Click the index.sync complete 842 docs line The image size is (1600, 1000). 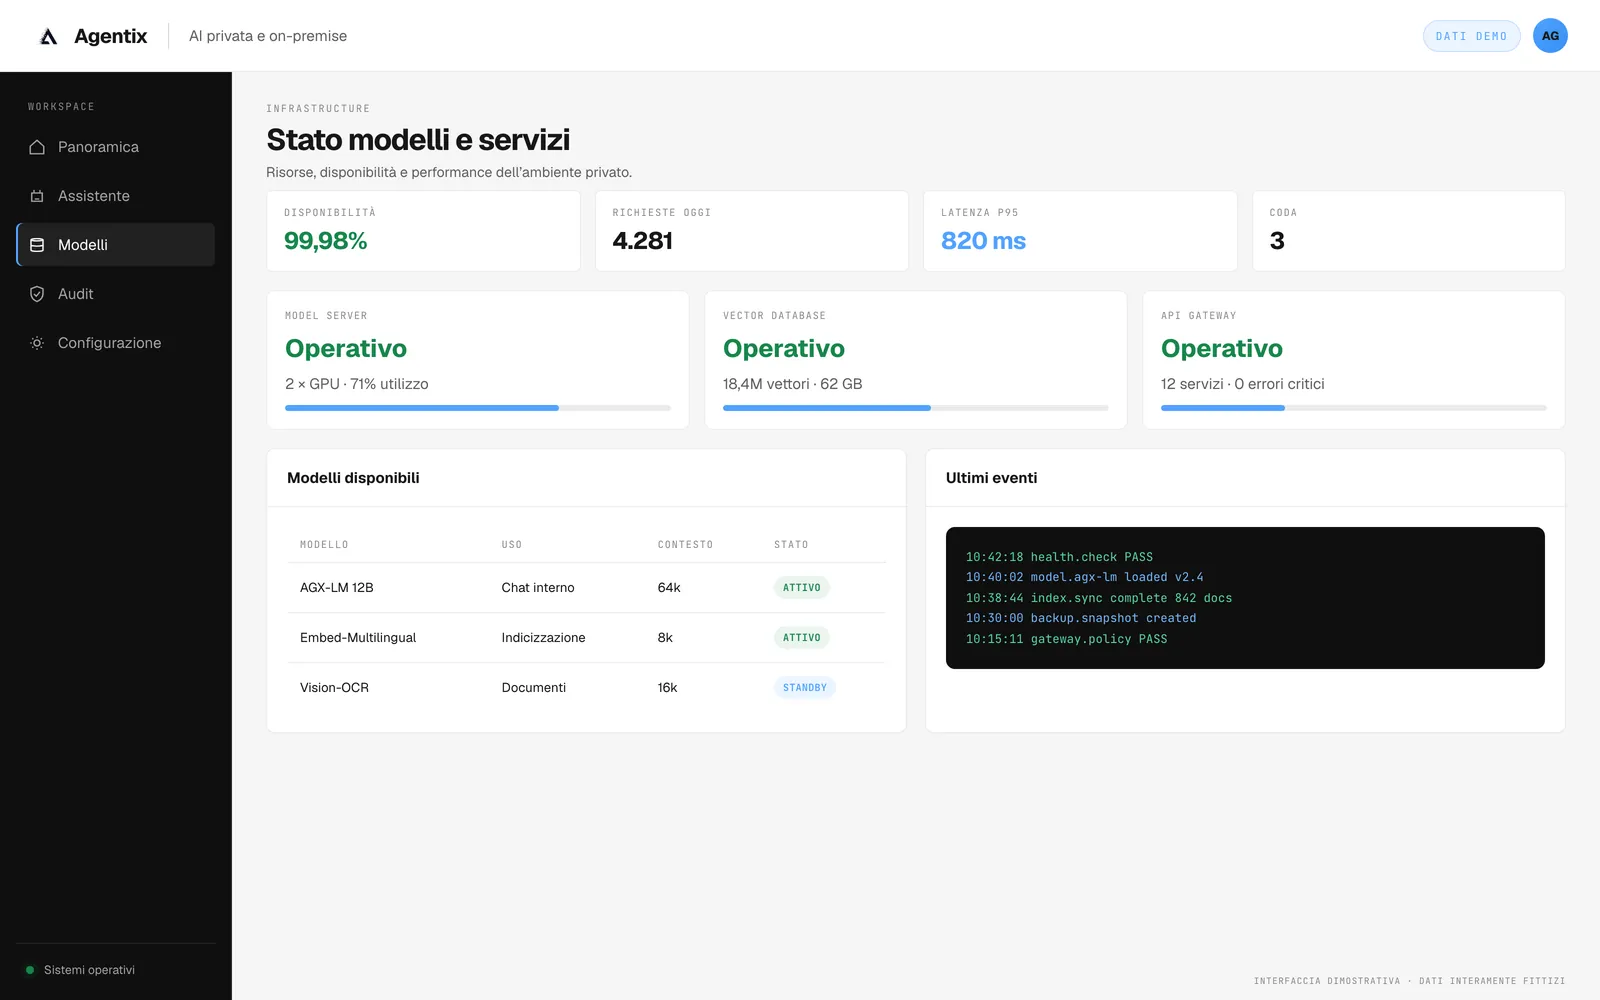[1099, 598]
